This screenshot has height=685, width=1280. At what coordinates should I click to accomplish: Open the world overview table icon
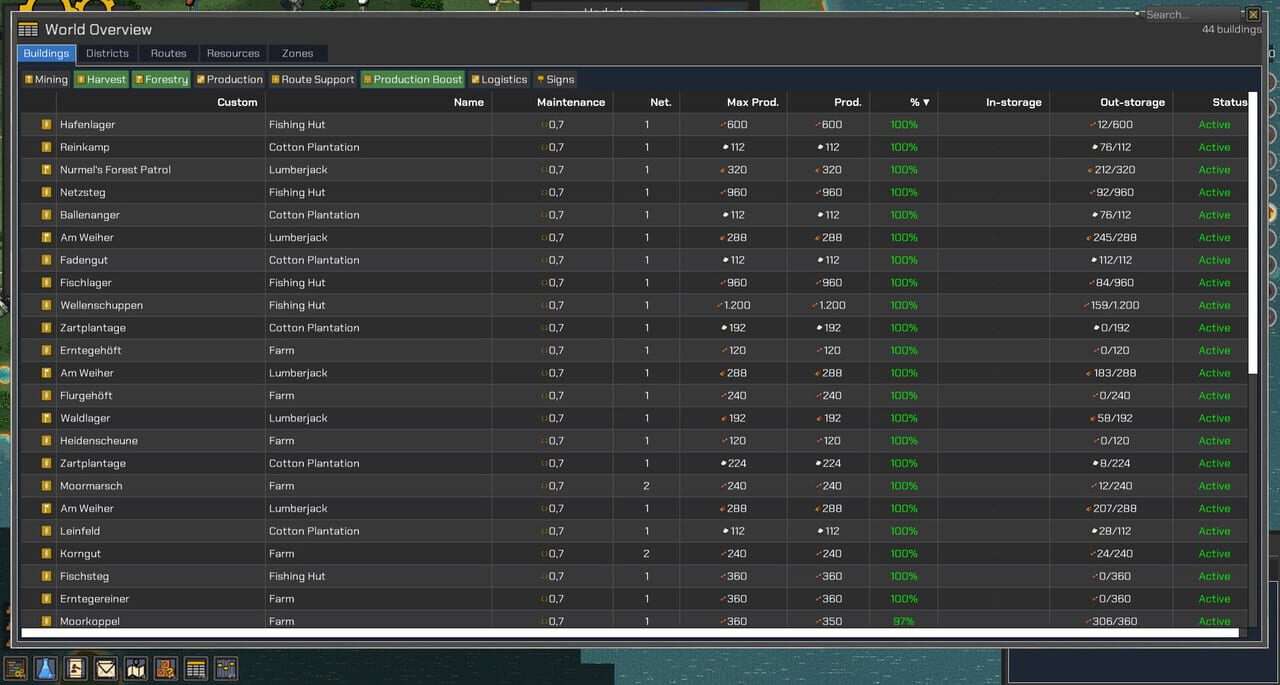point(196,668)
